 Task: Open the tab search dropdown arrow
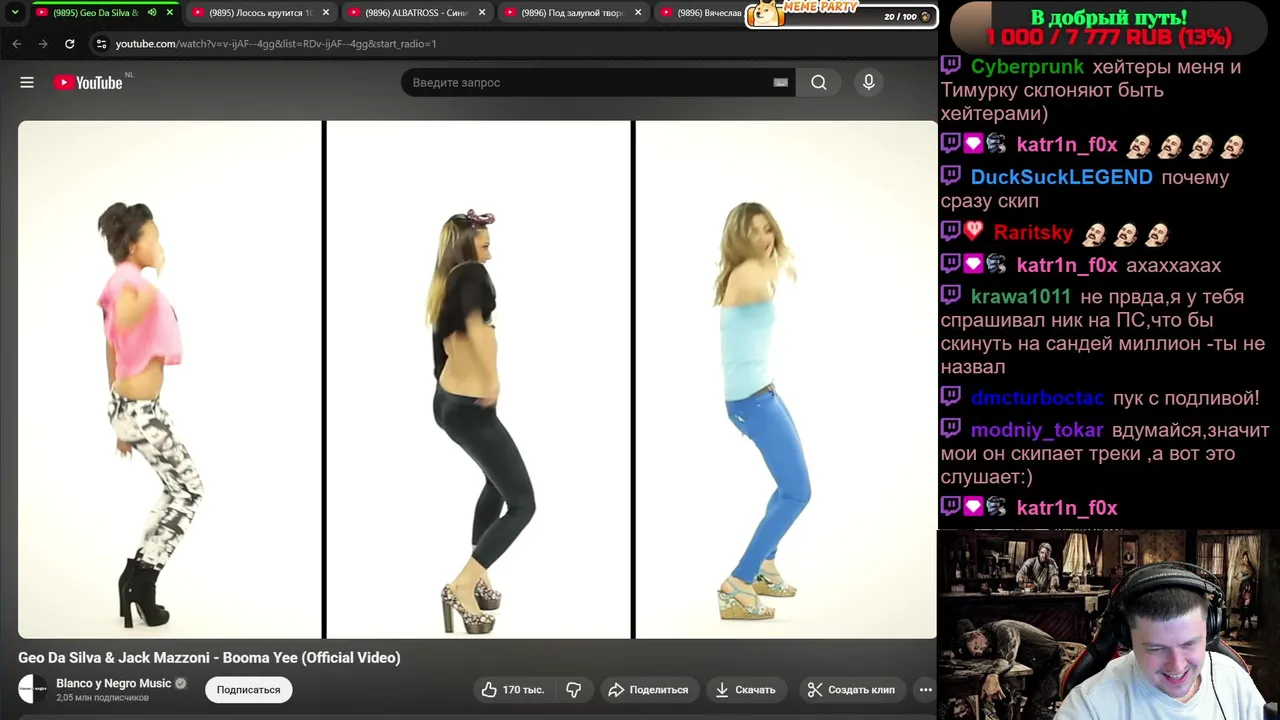(x=14, y=12)
